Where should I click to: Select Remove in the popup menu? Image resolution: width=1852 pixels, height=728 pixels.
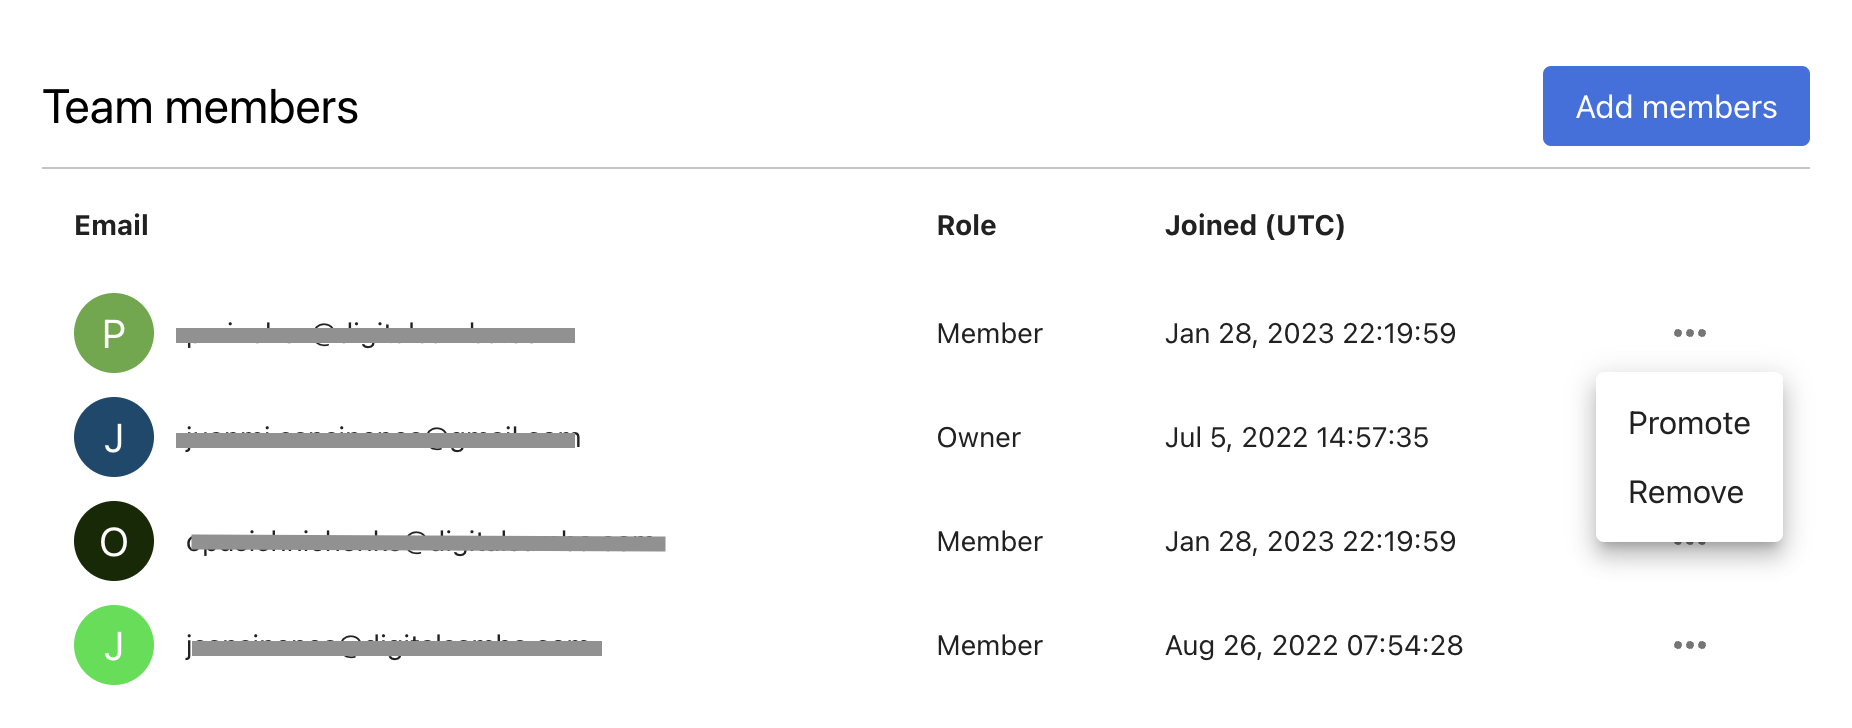coord(1685,492)
